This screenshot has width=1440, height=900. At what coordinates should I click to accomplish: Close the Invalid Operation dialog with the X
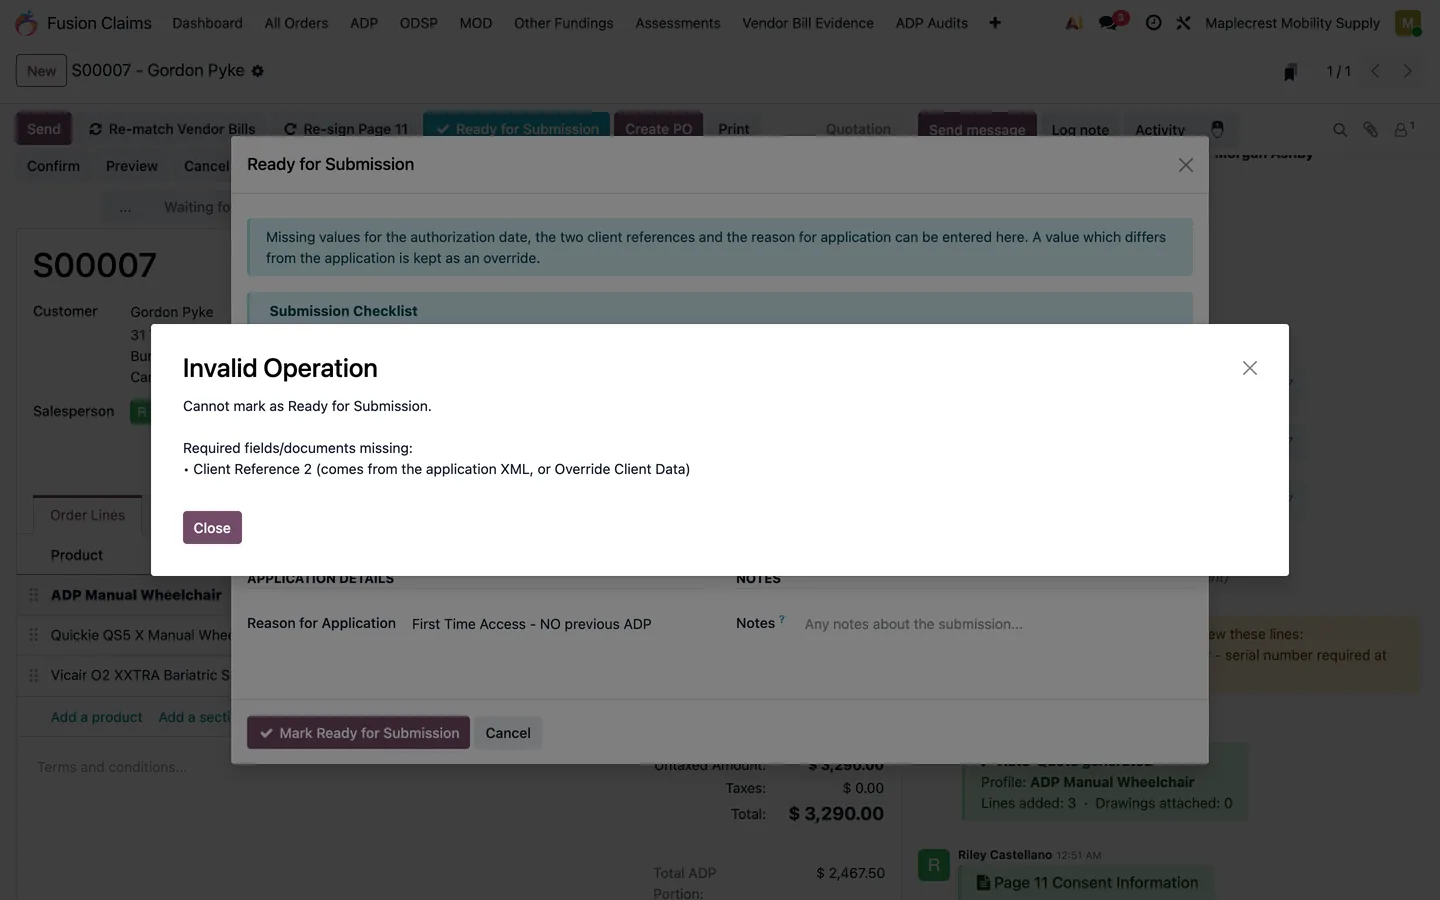click(1249, 368)
